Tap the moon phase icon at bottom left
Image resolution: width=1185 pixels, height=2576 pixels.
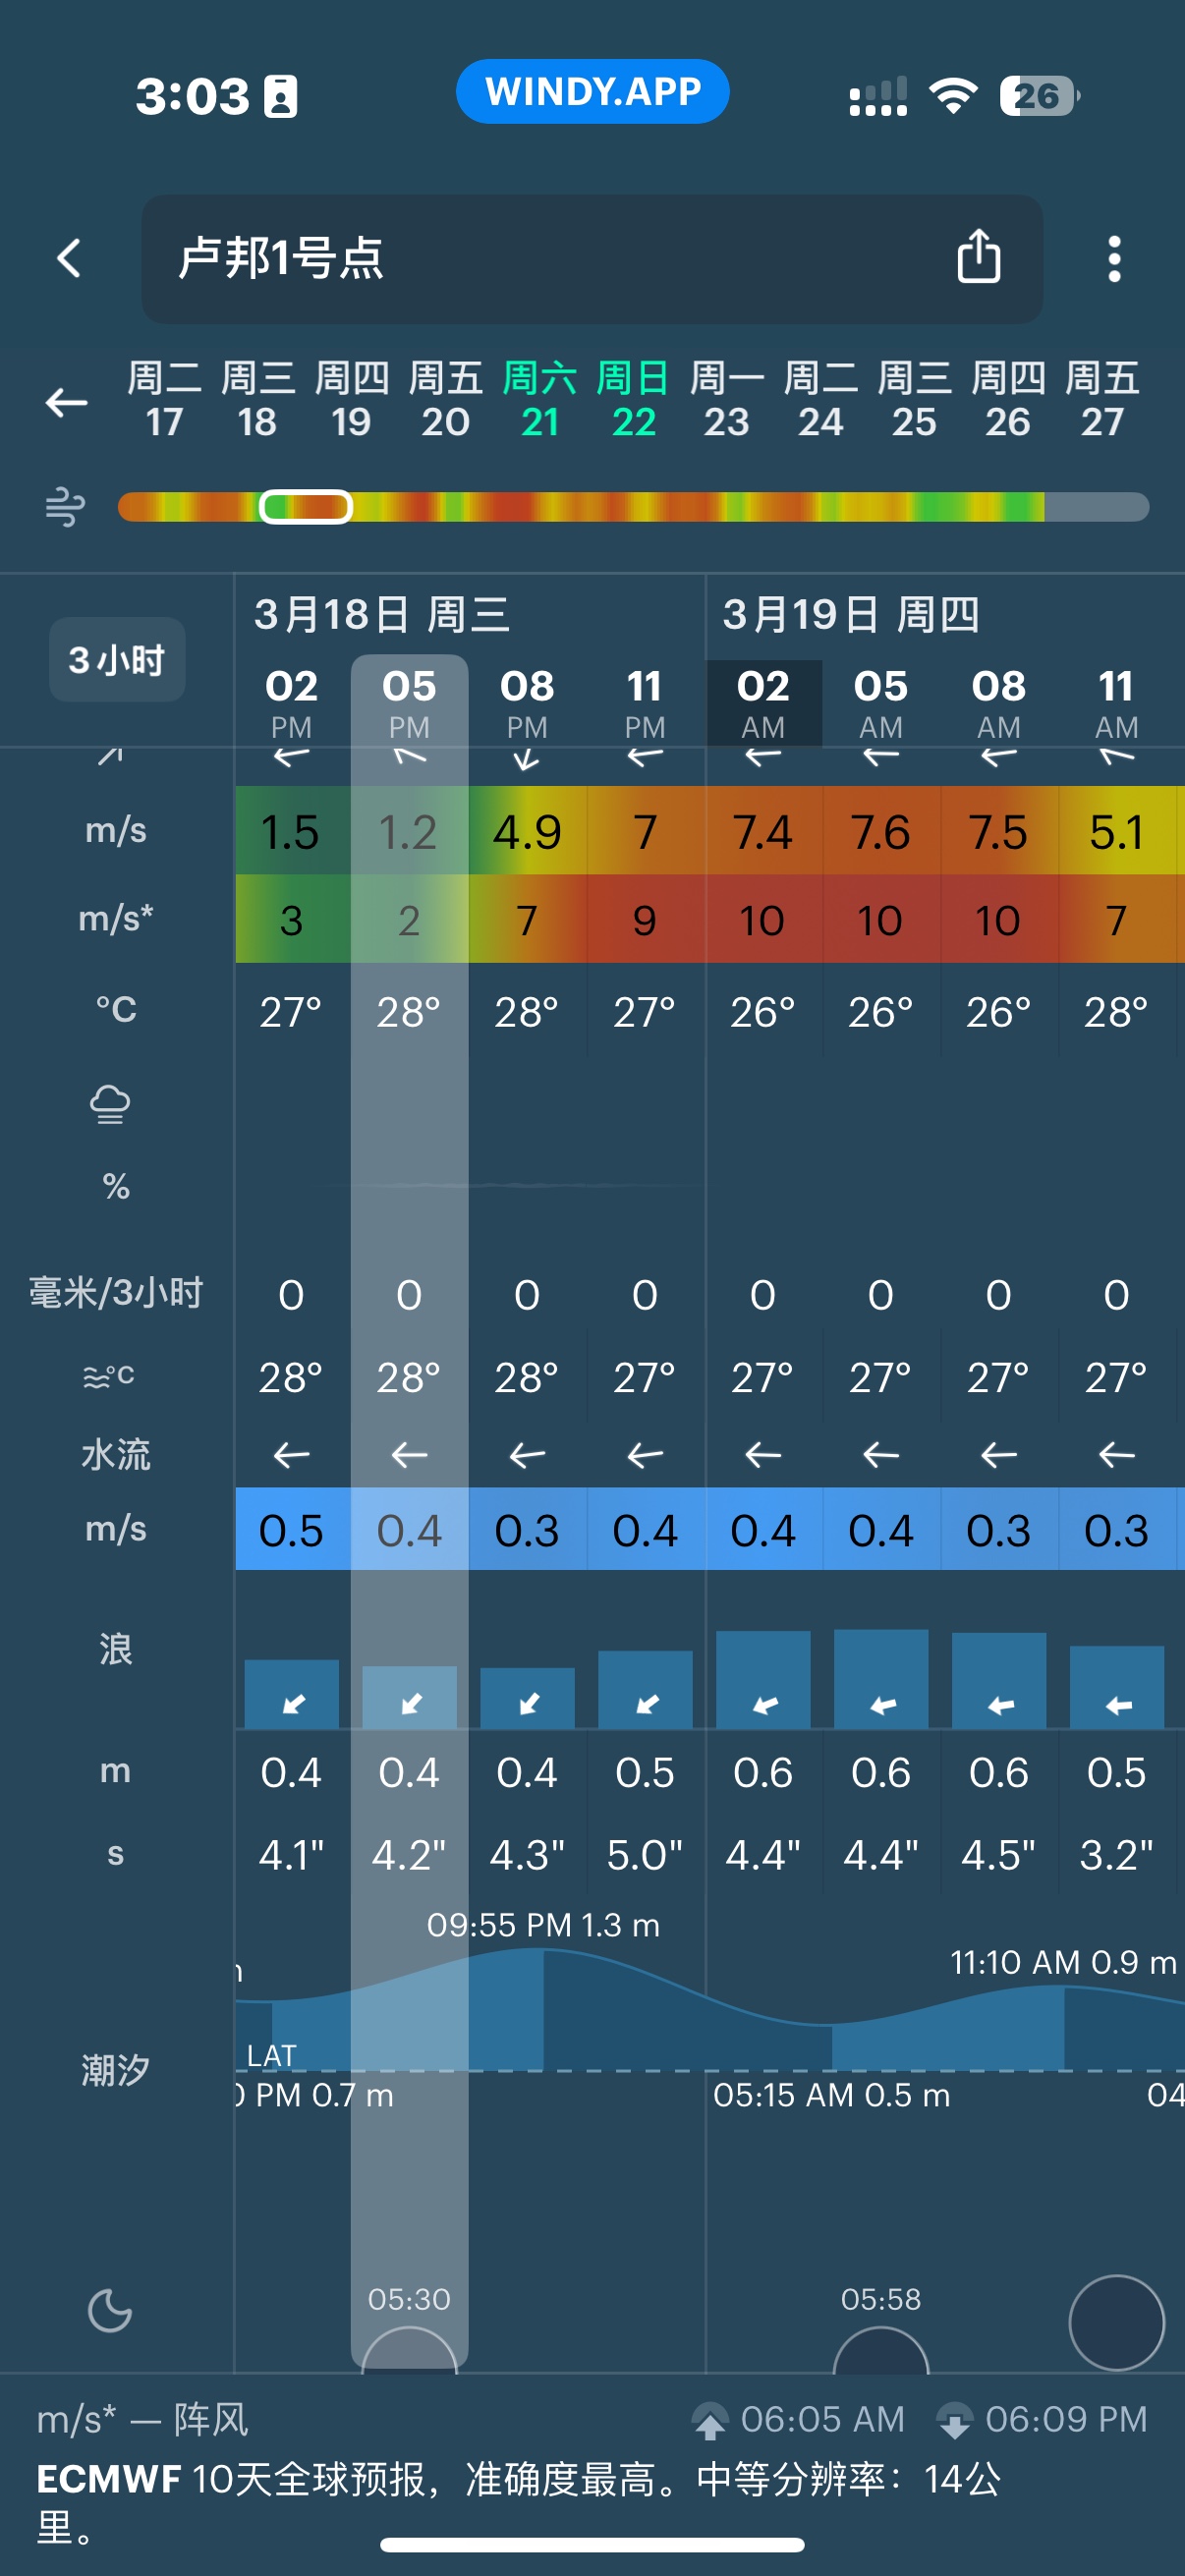click(110, 2311)
